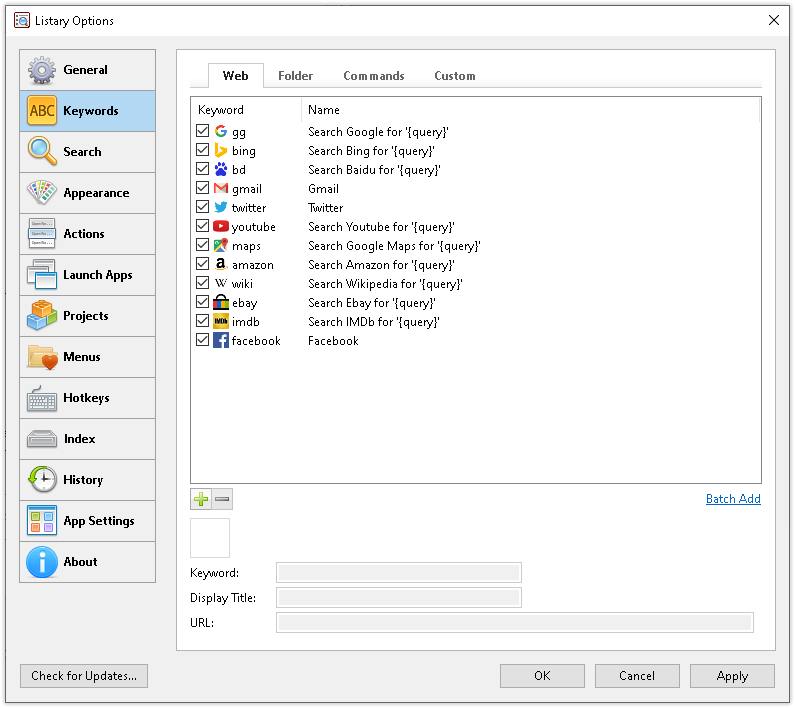This screenshot has width=795, height=708.
Task: Disable the twitter keyword checkbox
Action: [x=203, y=208]
